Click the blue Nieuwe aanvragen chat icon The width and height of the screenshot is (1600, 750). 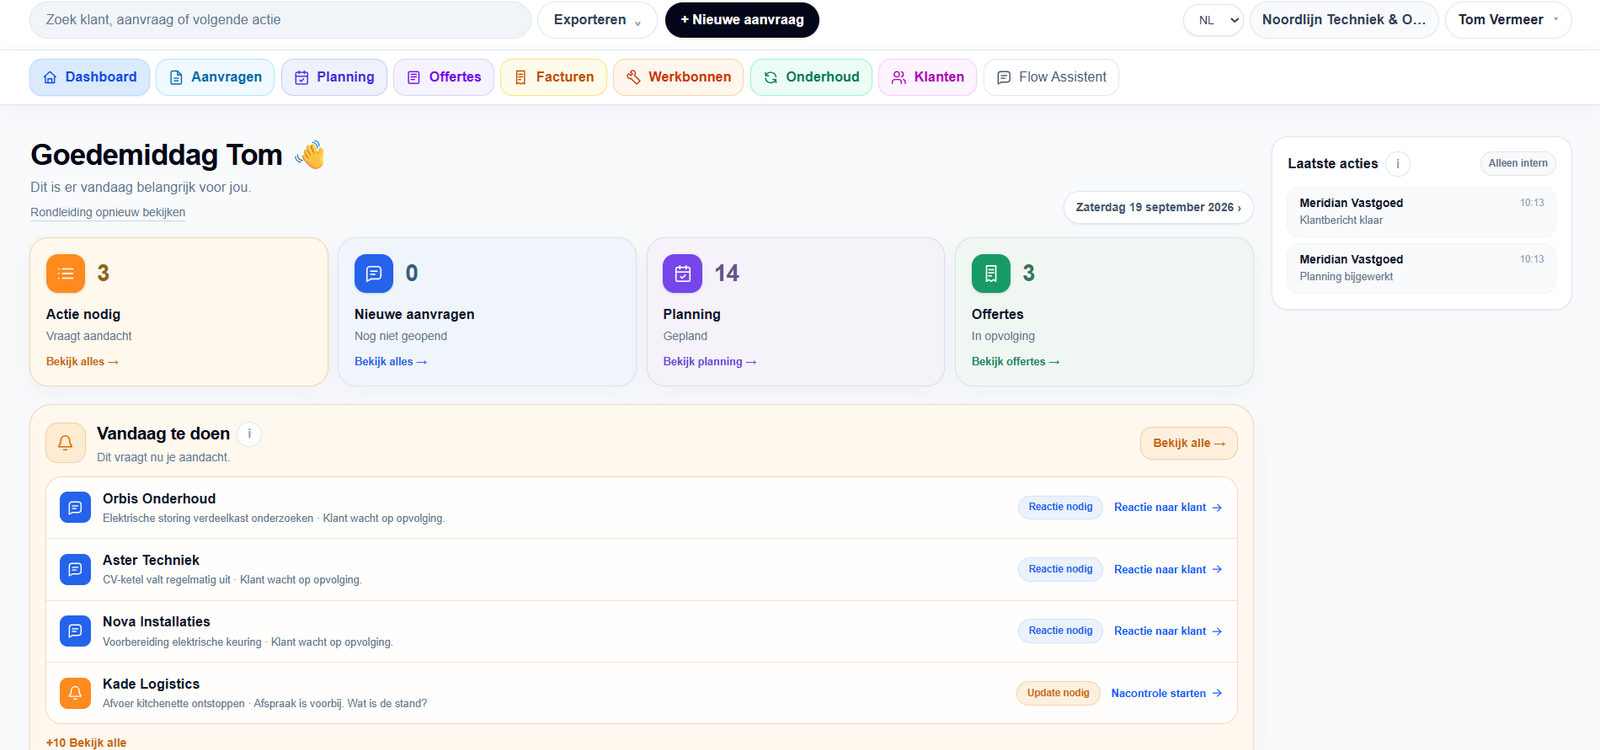coord(374,274)
